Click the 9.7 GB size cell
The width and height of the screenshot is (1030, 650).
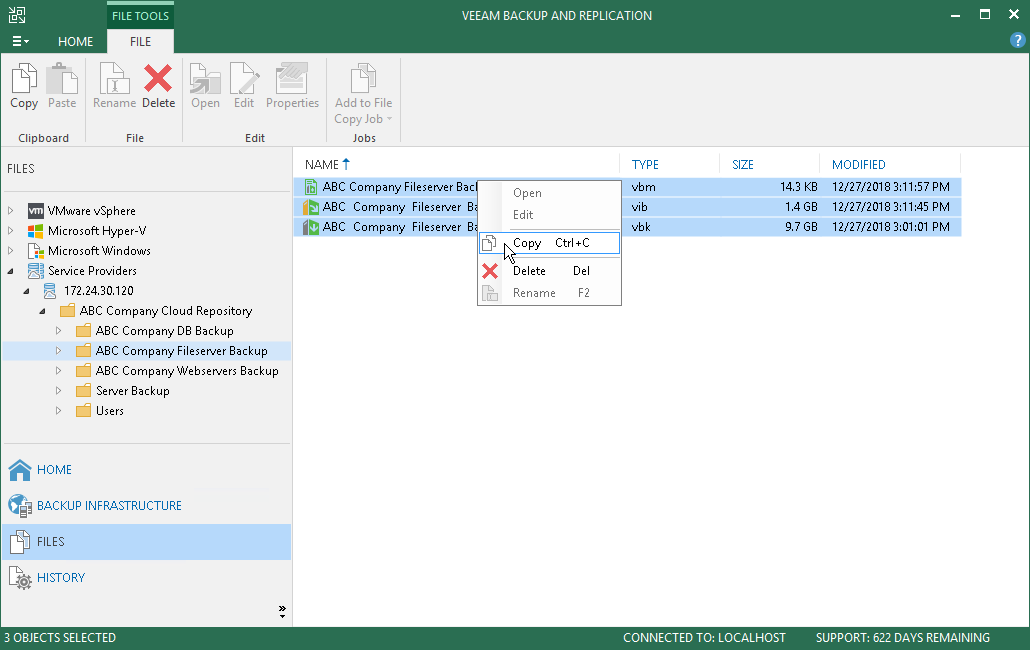(801, 227)
